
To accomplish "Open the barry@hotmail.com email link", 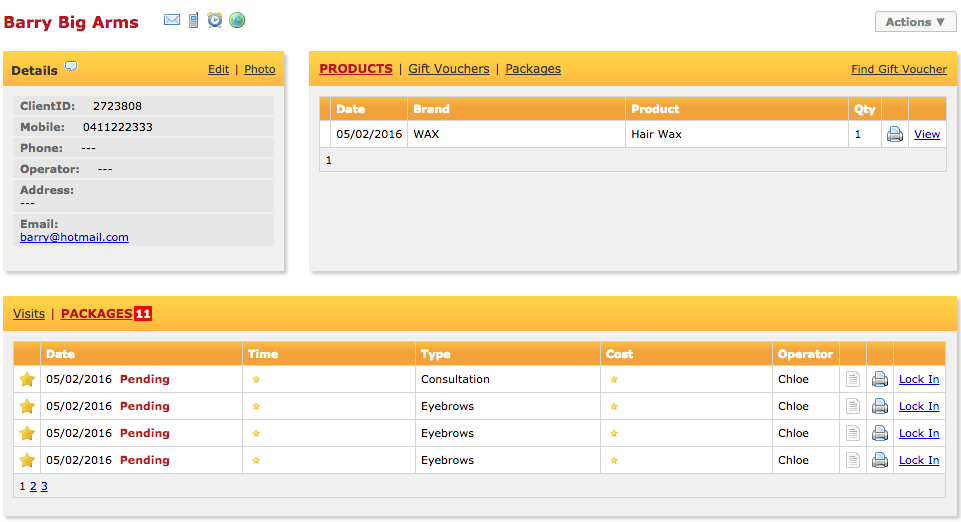I will 74,237.
